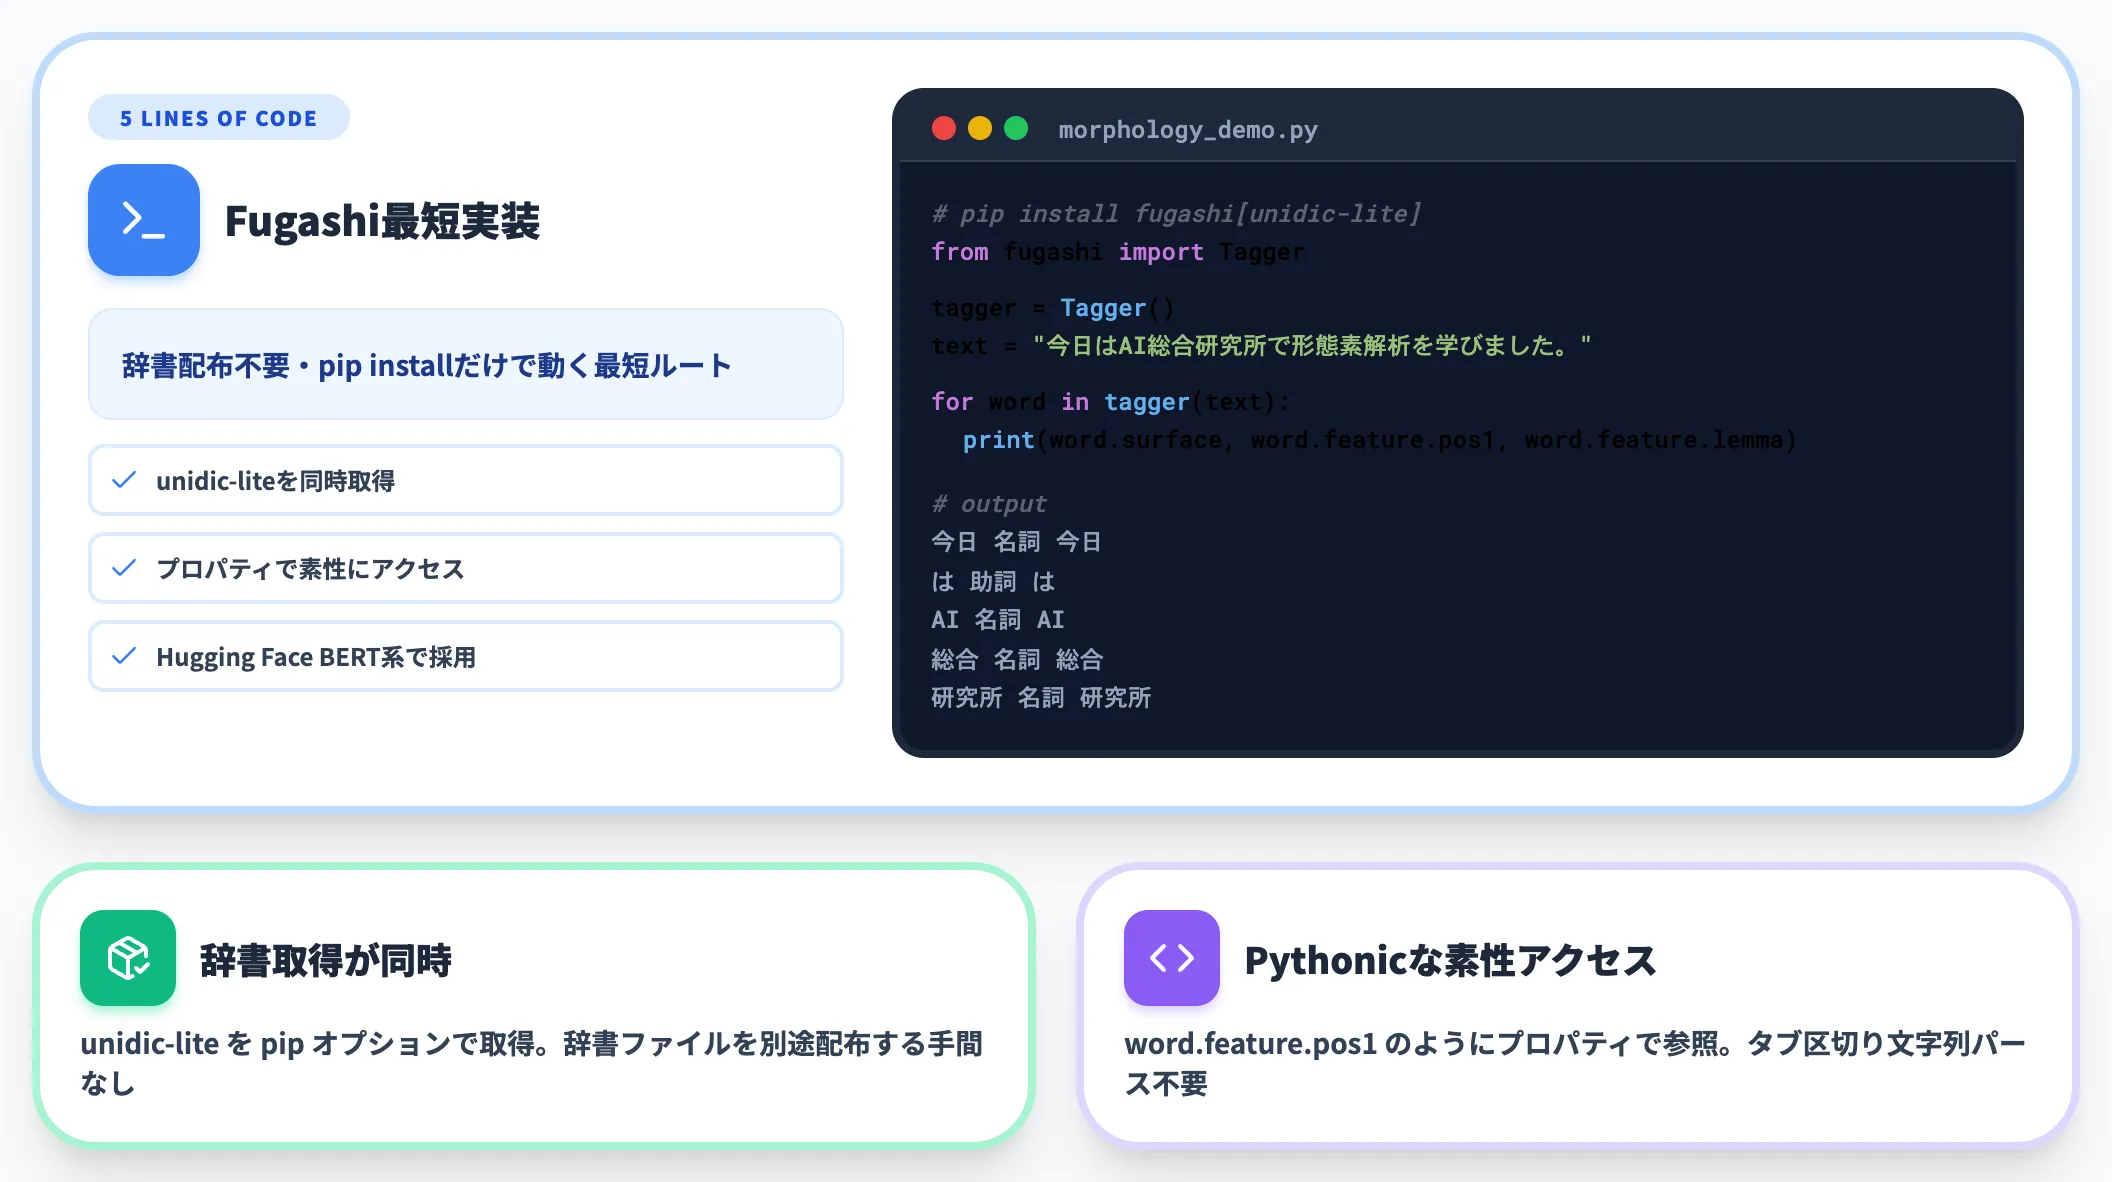Image resolution: width=2112 pixels, height=1182 pixels.
Task: Click the checkmark beside unidic-liteを同時取得
Action: pyautogui.click(x=124, y=481)
